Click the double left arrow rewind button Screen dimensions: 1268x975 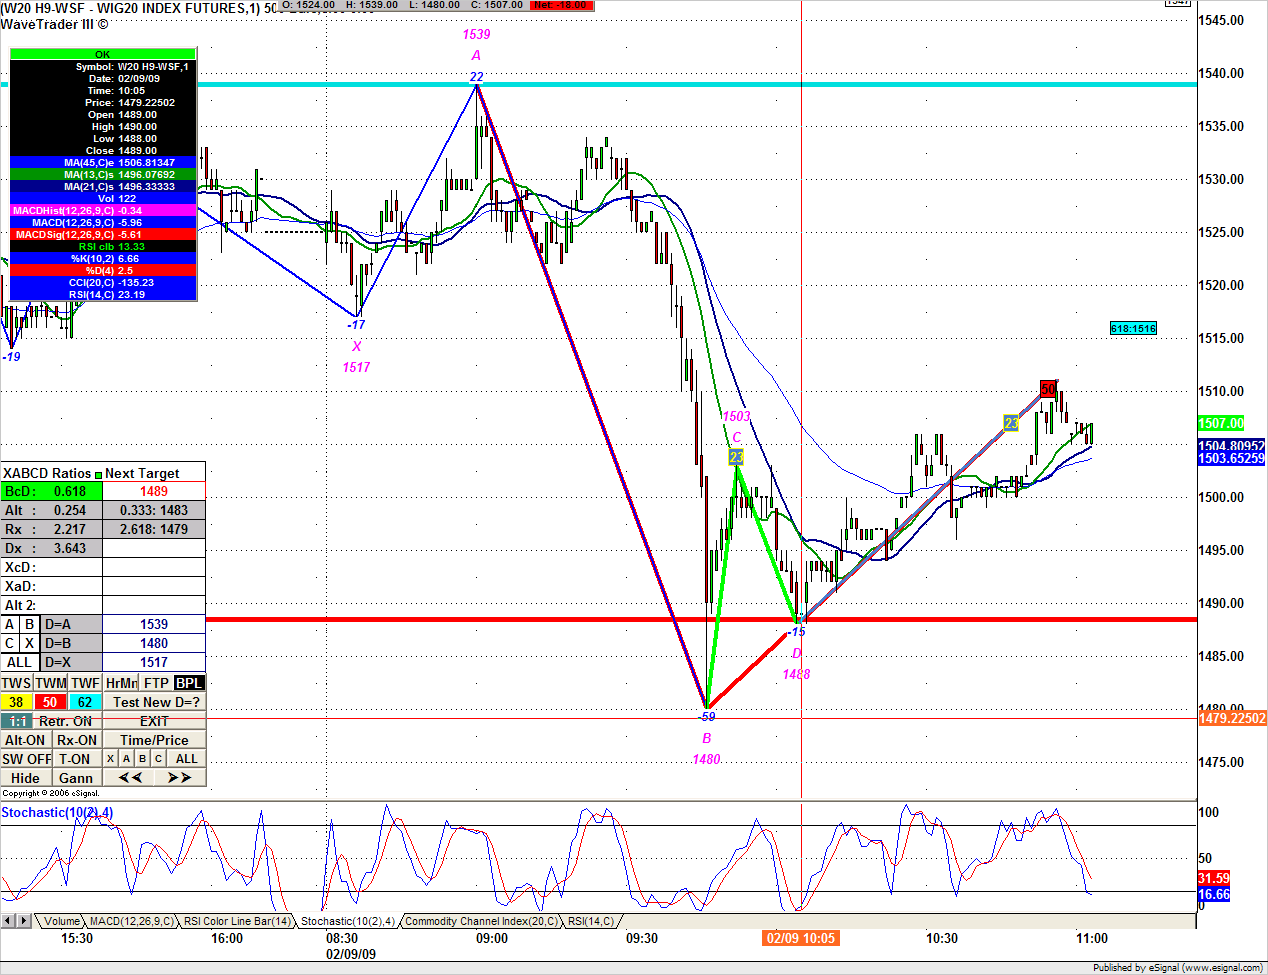click(x=130, y=778)
